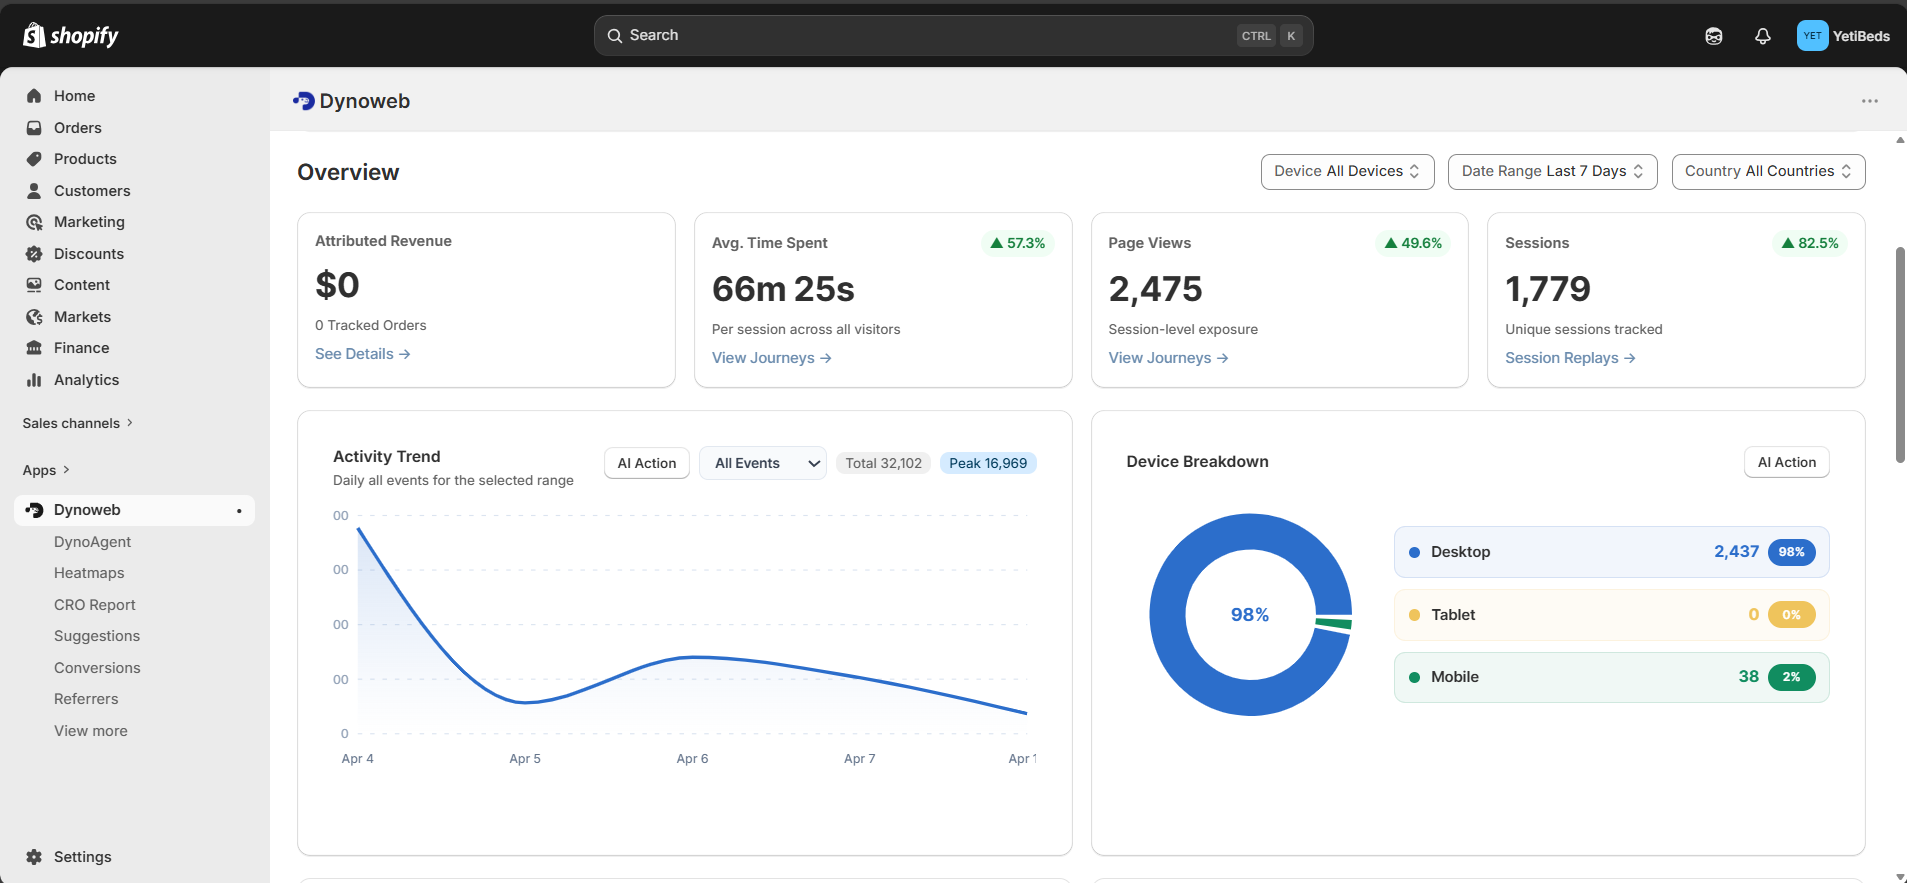Click the Session Replays link
The height and width of the screenshot is (883, 1907).
pyautogui.click(x=1569, y=358)
